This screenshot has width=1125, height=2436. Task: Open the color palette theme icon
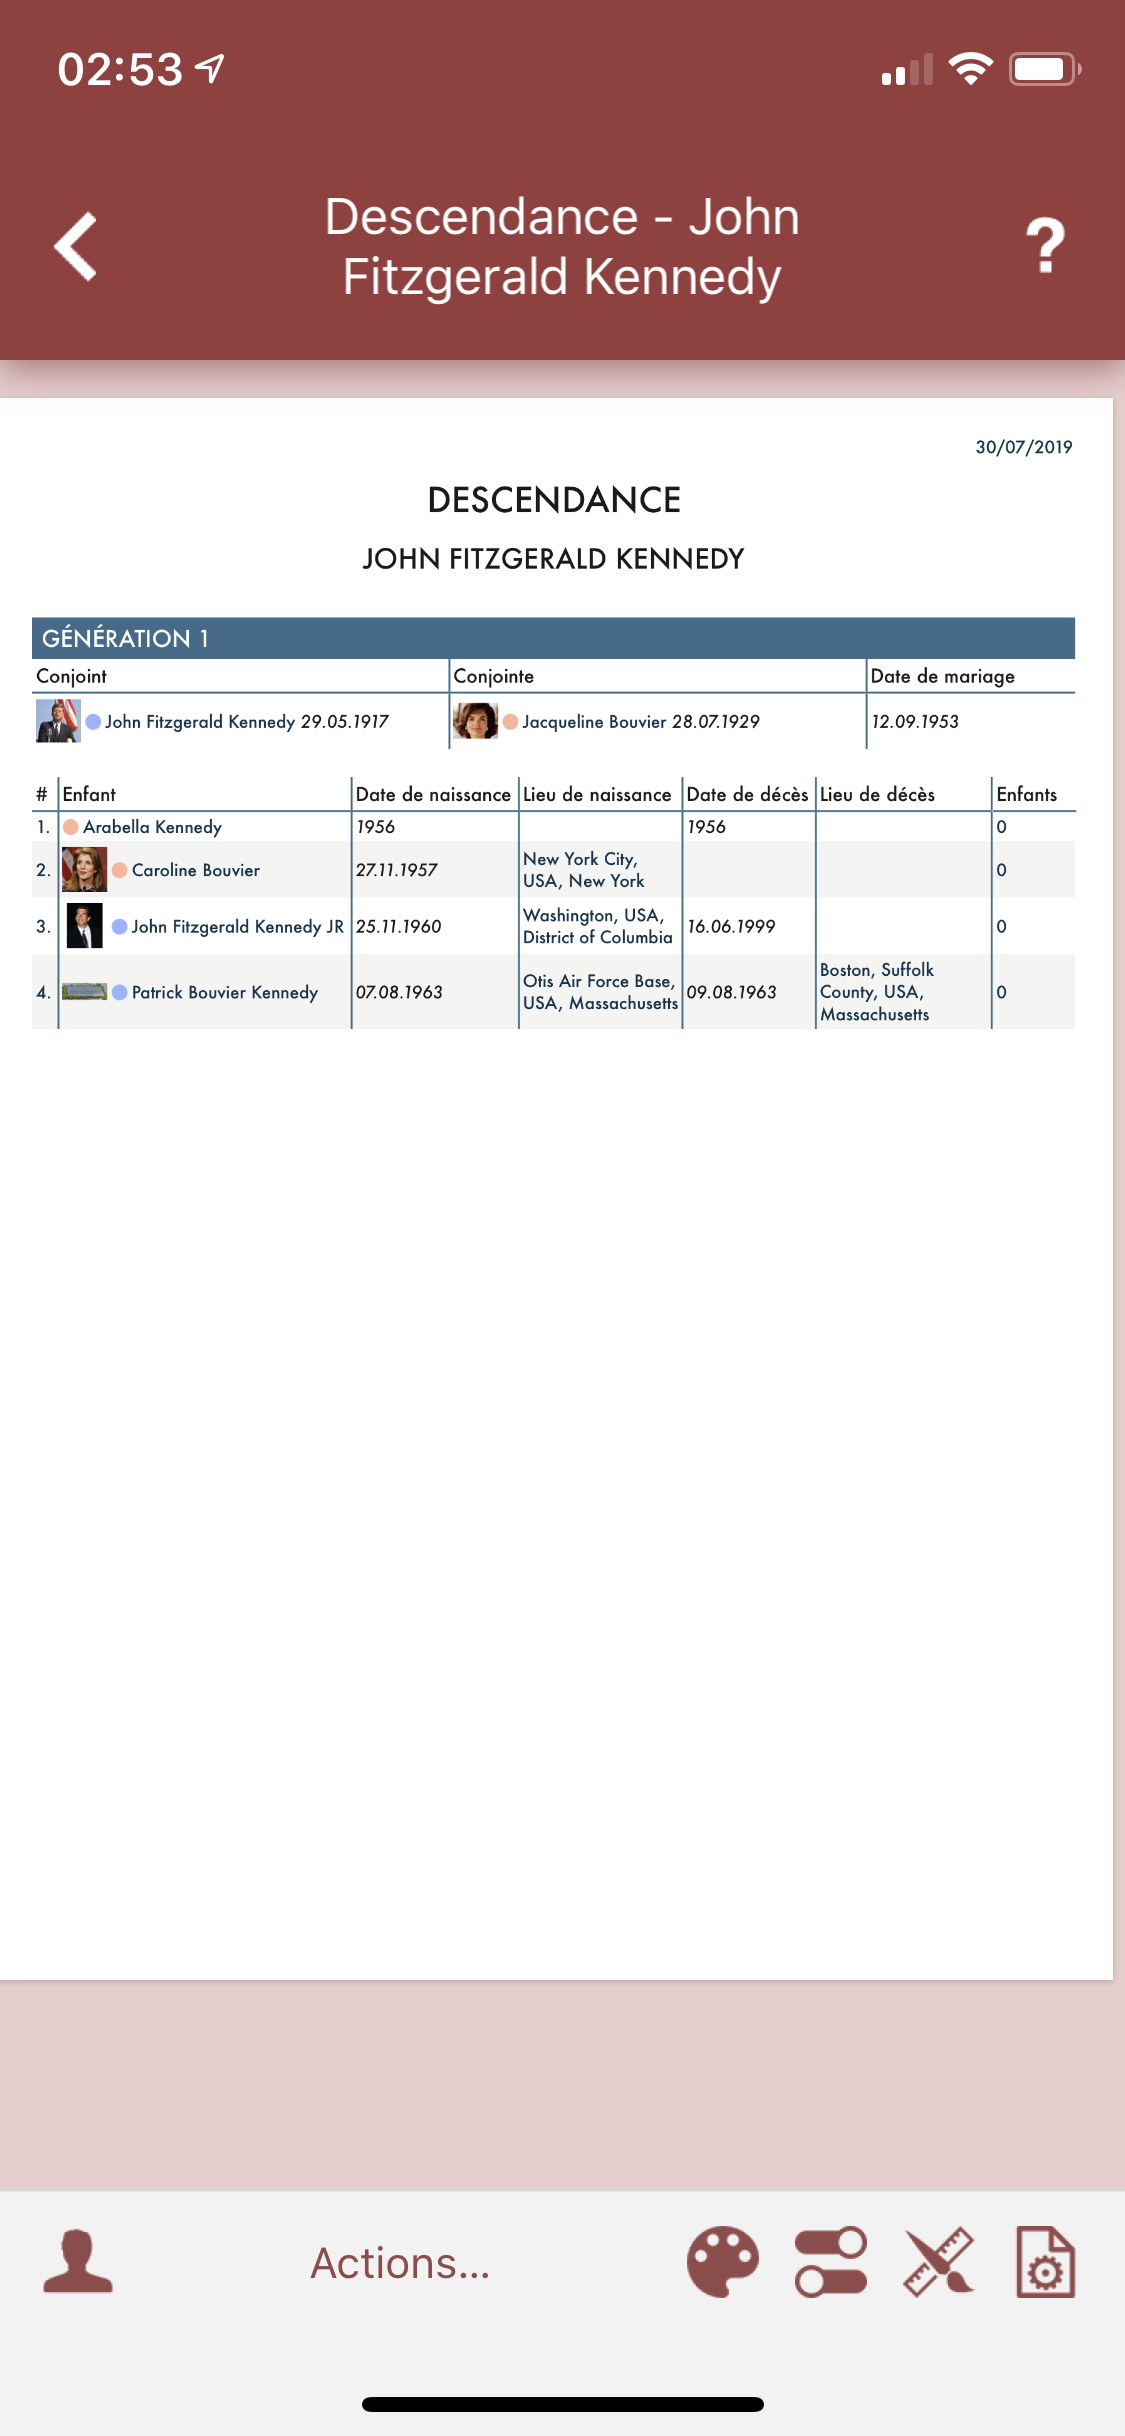tap(723, 2262)
